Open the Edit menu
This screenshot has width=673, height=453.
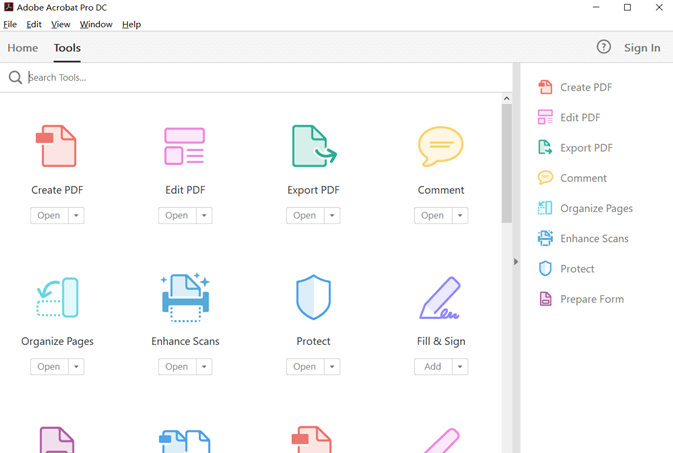(34, 24)
